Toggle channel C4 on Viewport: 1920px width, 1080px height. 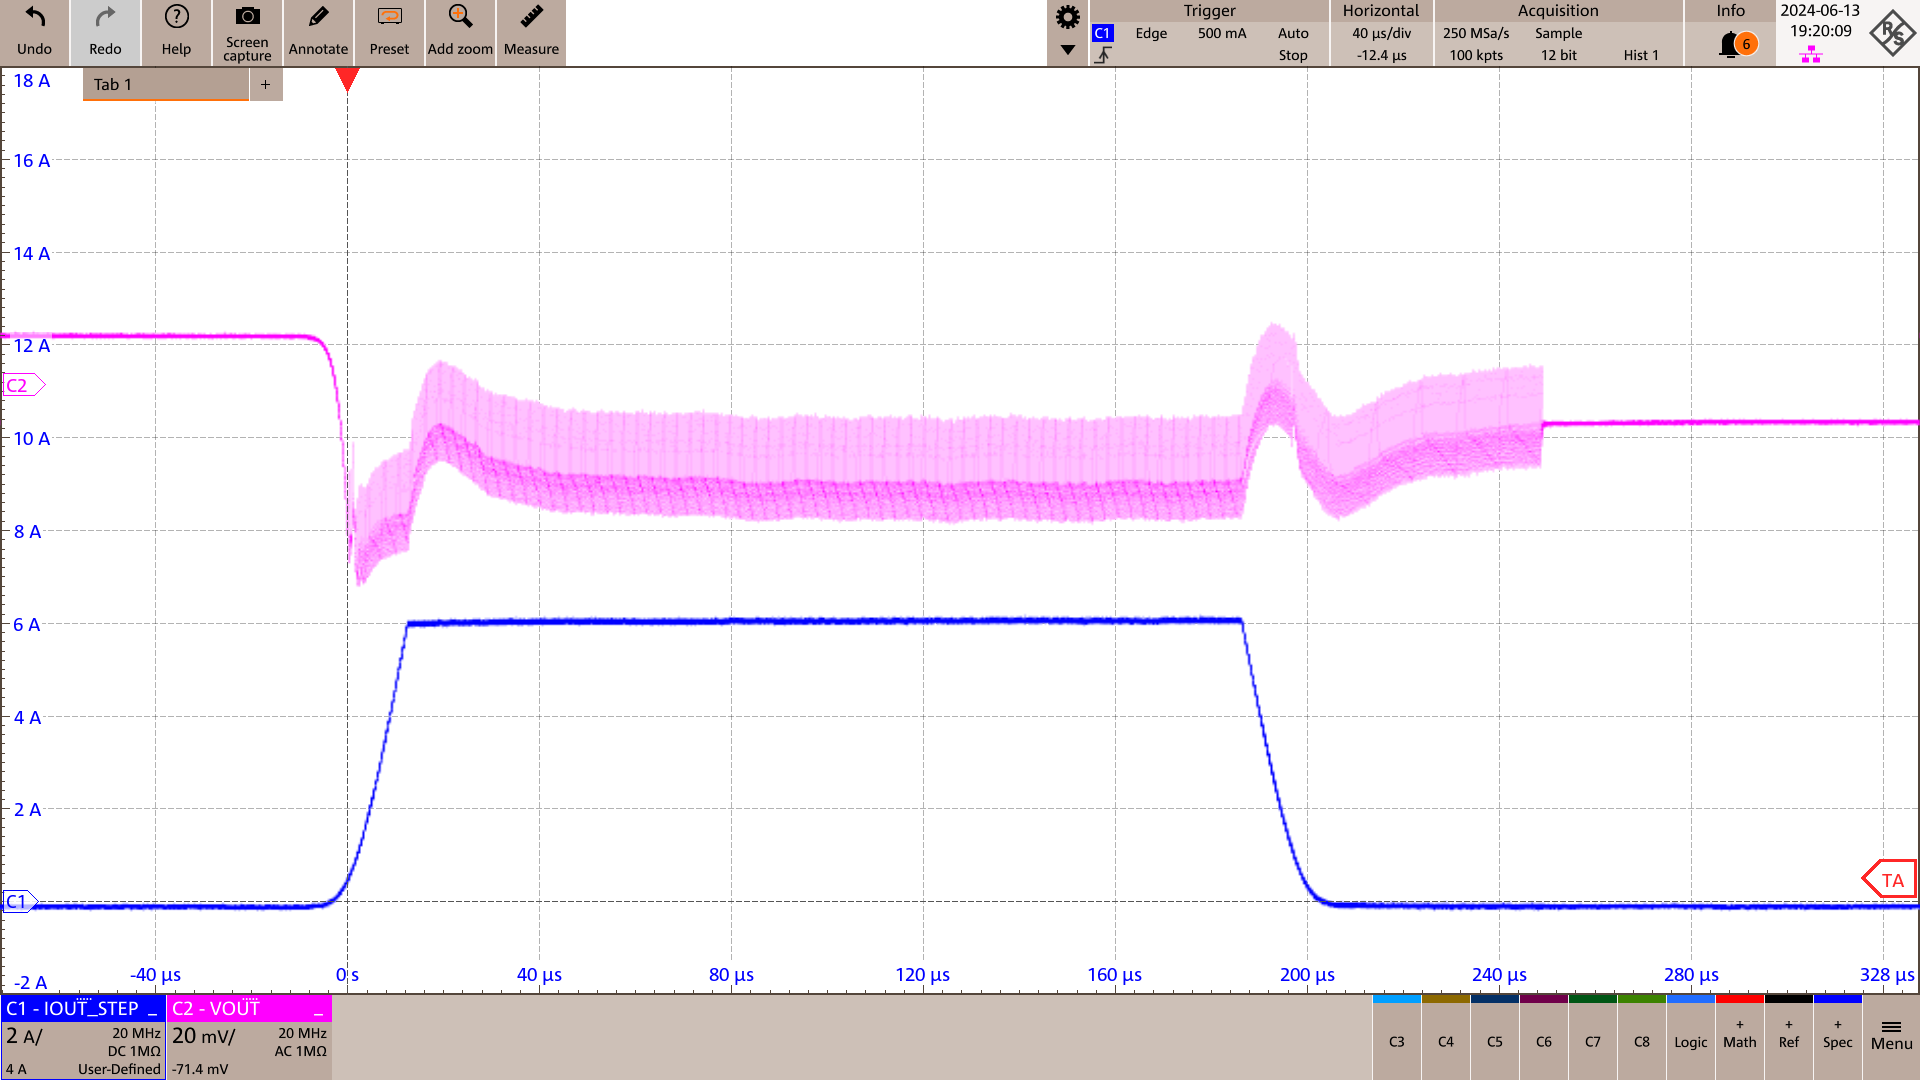(x=1445, y=1041)
